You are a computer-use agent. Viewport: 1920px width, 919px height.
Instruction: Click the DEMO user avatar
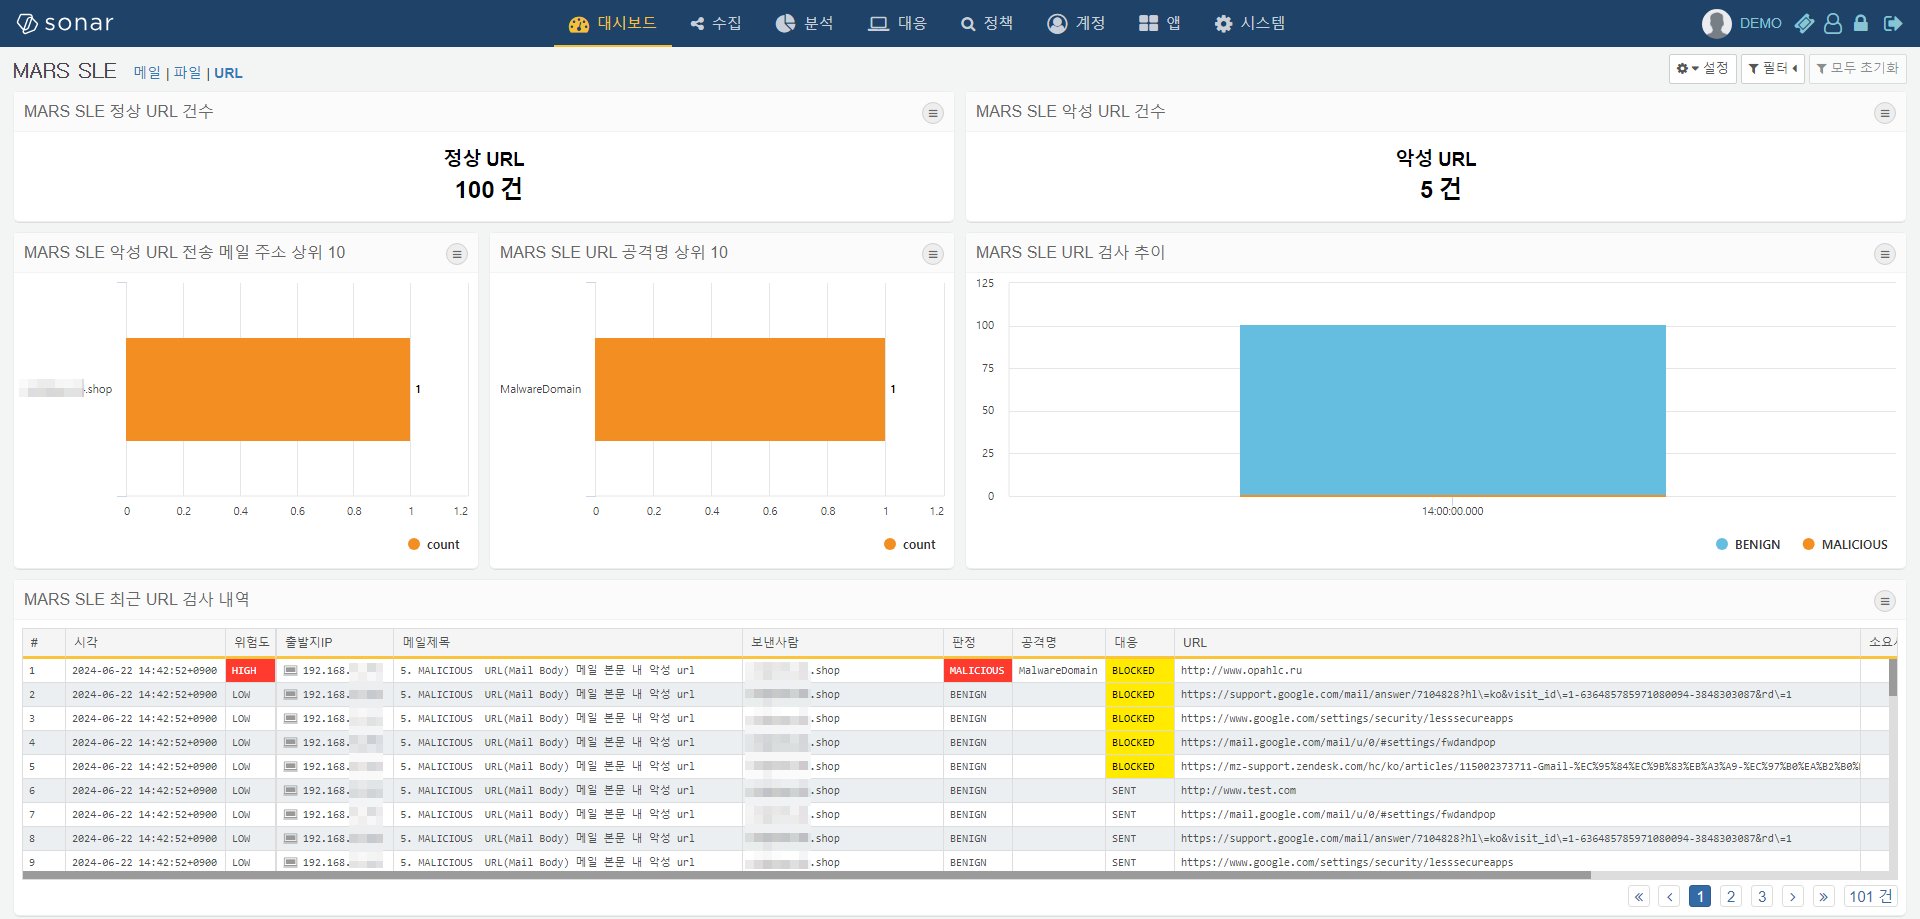pyautogui.click(x=1716, y=23)
